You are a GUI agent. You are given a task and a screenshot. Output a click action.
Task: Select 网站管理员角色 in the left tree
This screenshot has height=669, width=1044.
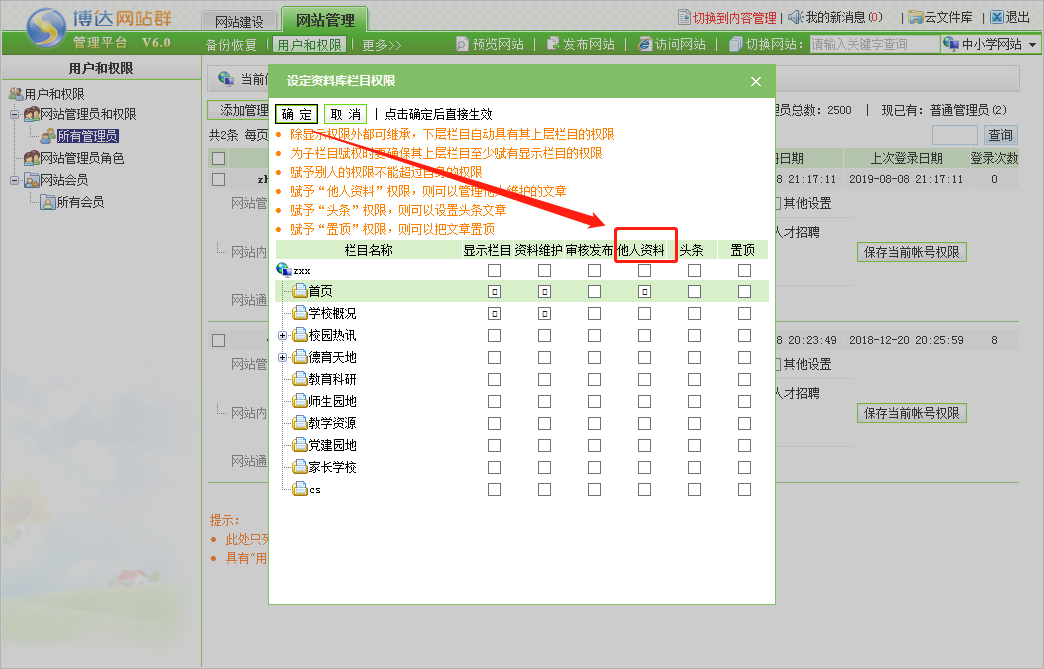point(81,158)
